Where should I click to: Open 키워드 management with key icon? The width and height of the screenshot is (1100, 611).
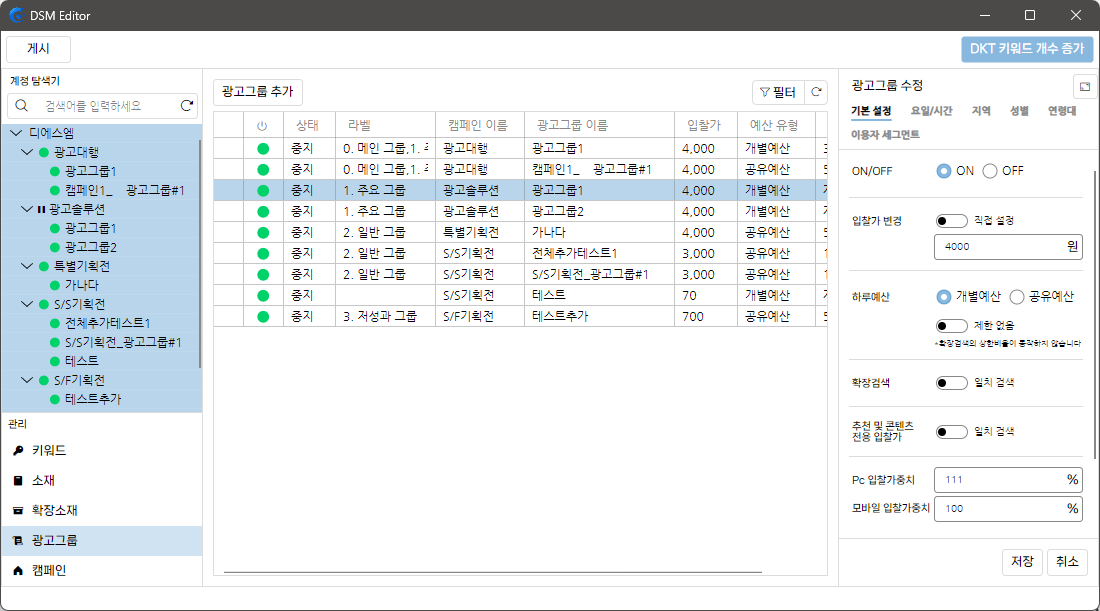click(50, 451)
